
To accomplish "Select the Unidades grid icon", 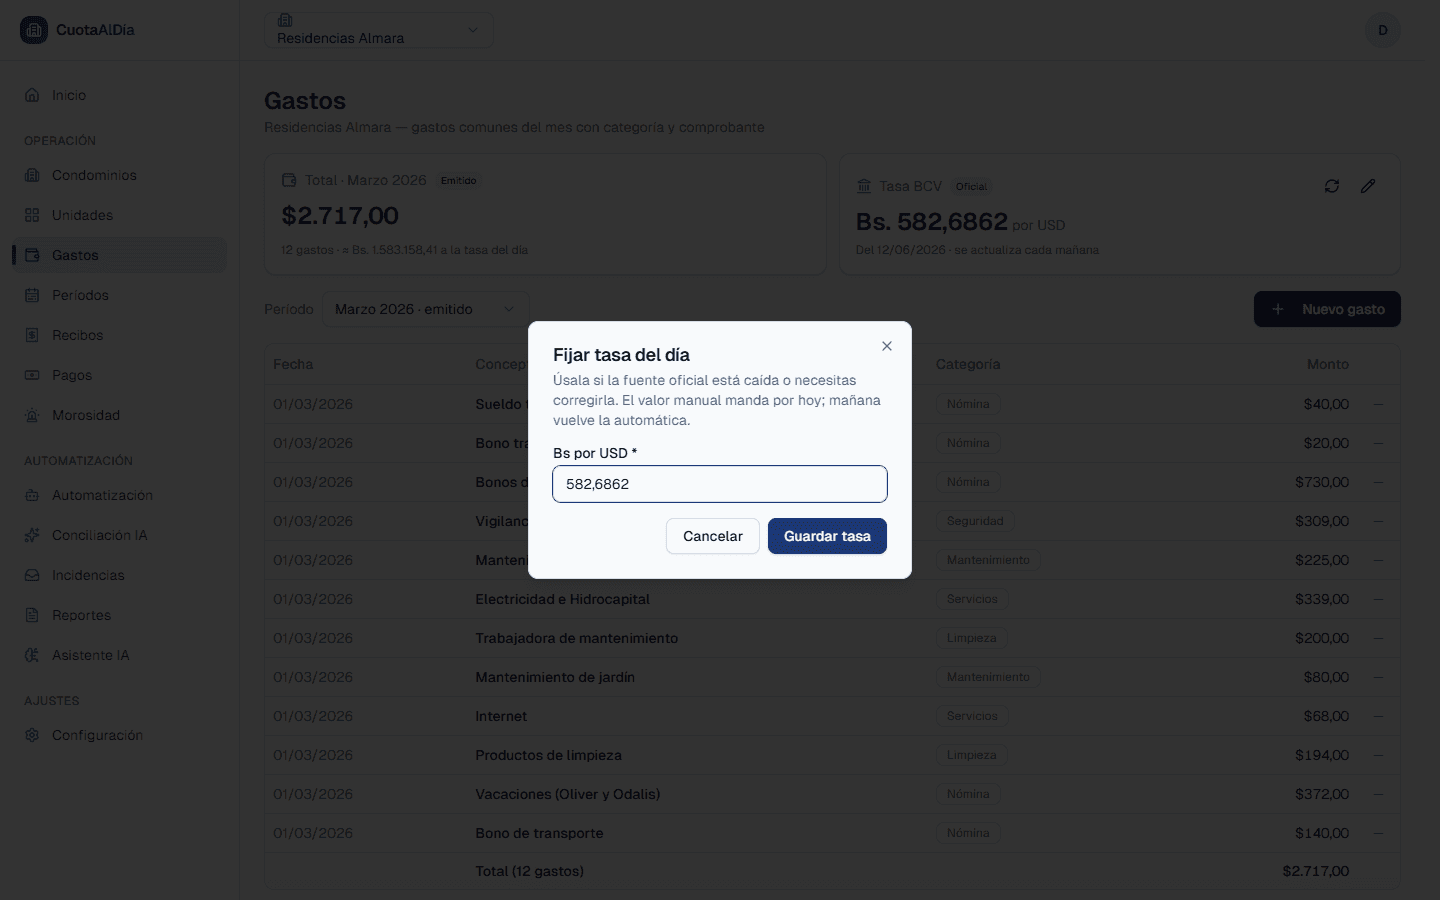I will point(32,215).
